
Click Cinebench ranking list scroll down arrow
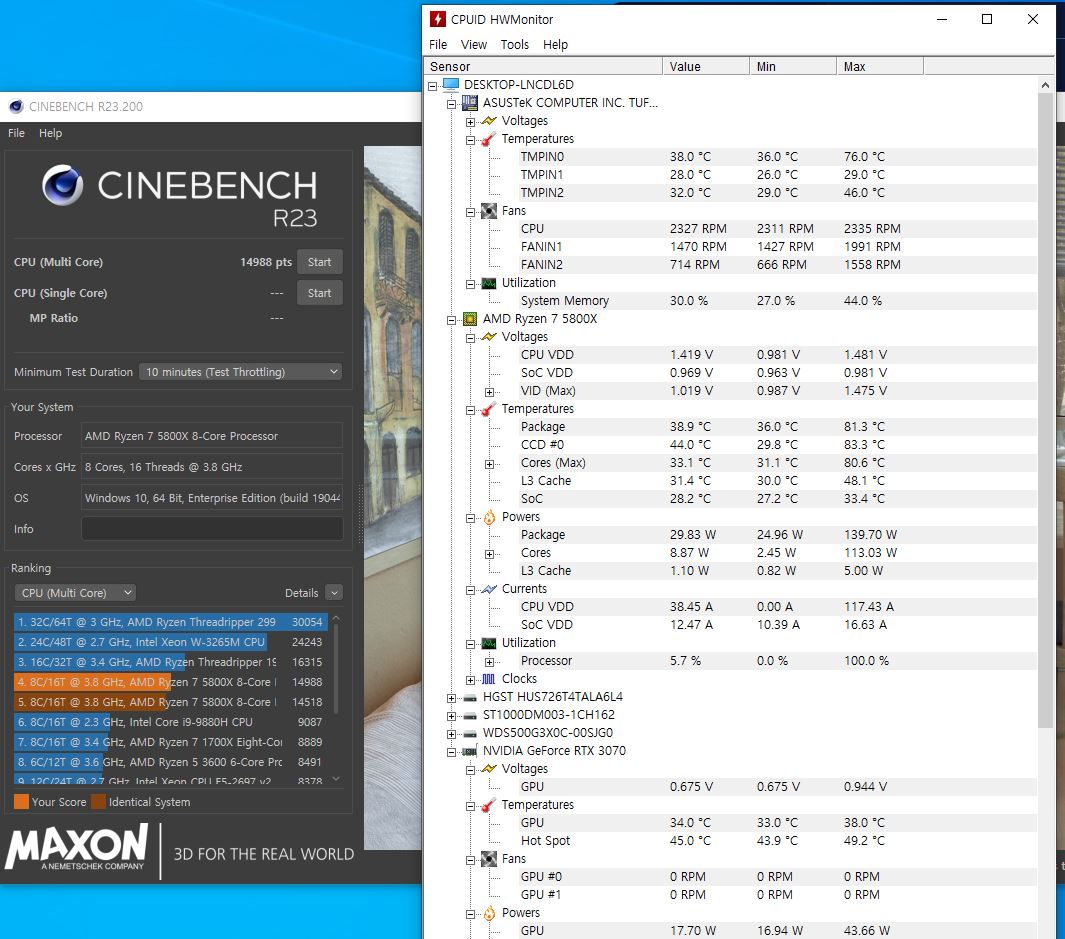tap(336, 779)
